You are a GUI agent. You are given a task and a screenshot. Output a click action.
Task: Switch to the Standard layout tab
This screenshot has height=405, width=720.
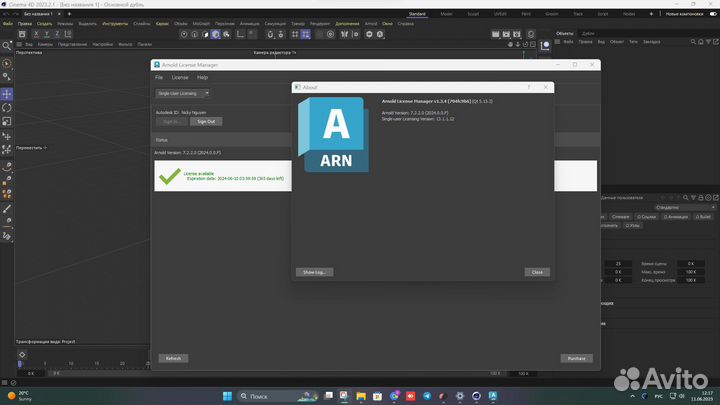pyautogui.click(x=417, y=14)
